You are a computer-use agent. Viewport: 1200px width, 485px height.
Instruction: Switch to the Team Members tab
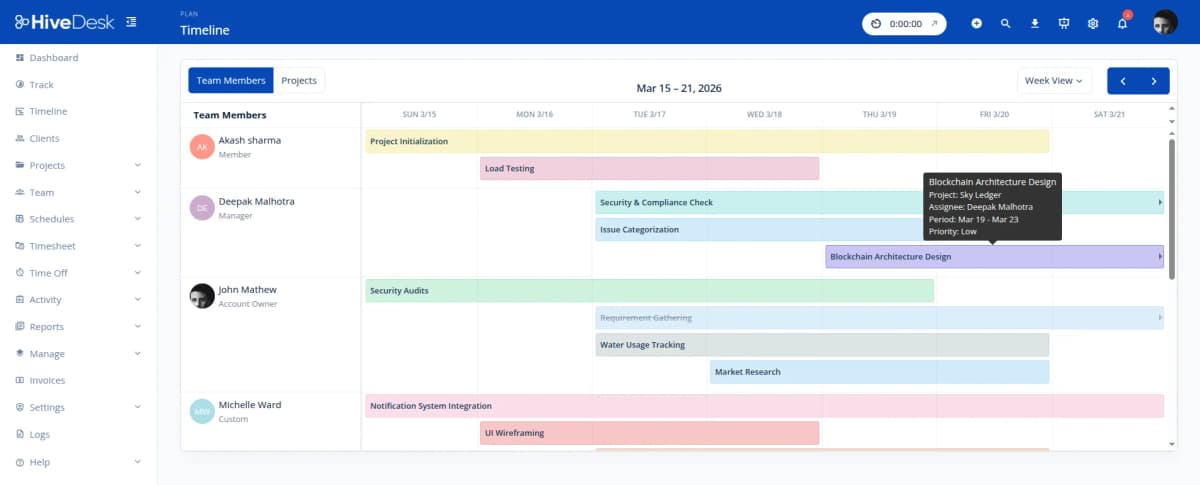[x=231, y=81]
